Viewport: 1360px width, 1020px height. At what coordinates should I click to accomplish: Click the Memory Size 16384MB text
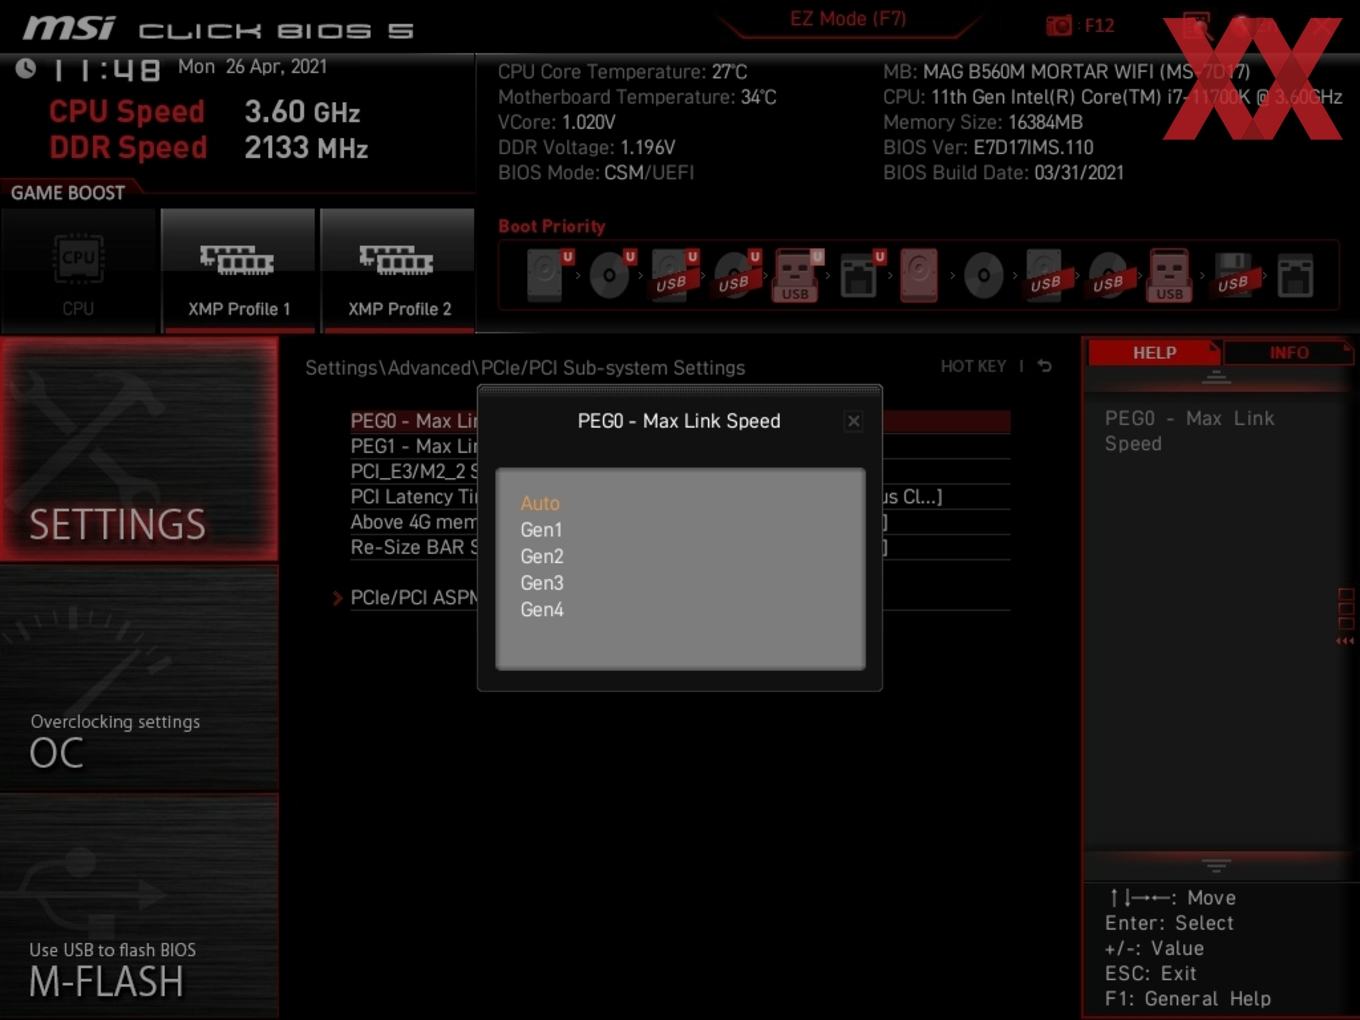pyautogui.click(x=983, y=122)
